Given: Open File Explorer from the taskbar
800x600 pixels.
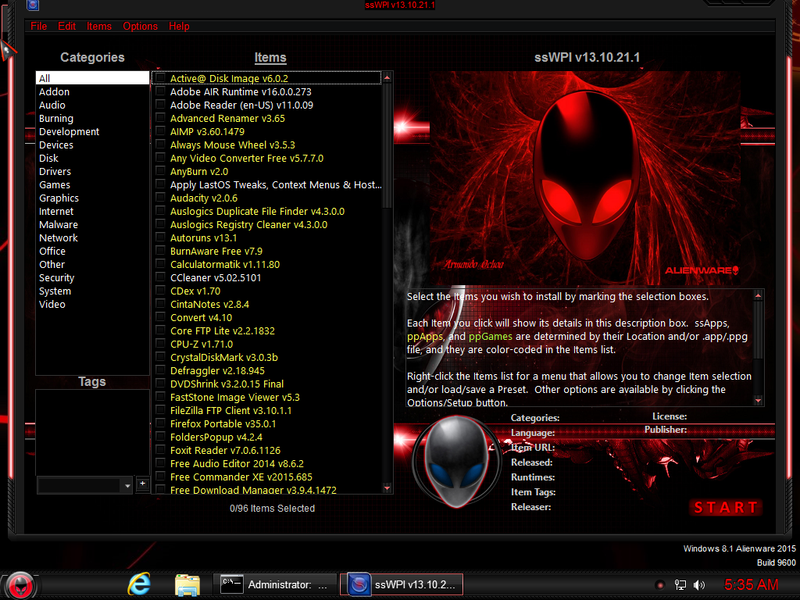Looking at the screenshot, I should click(187, 584).
